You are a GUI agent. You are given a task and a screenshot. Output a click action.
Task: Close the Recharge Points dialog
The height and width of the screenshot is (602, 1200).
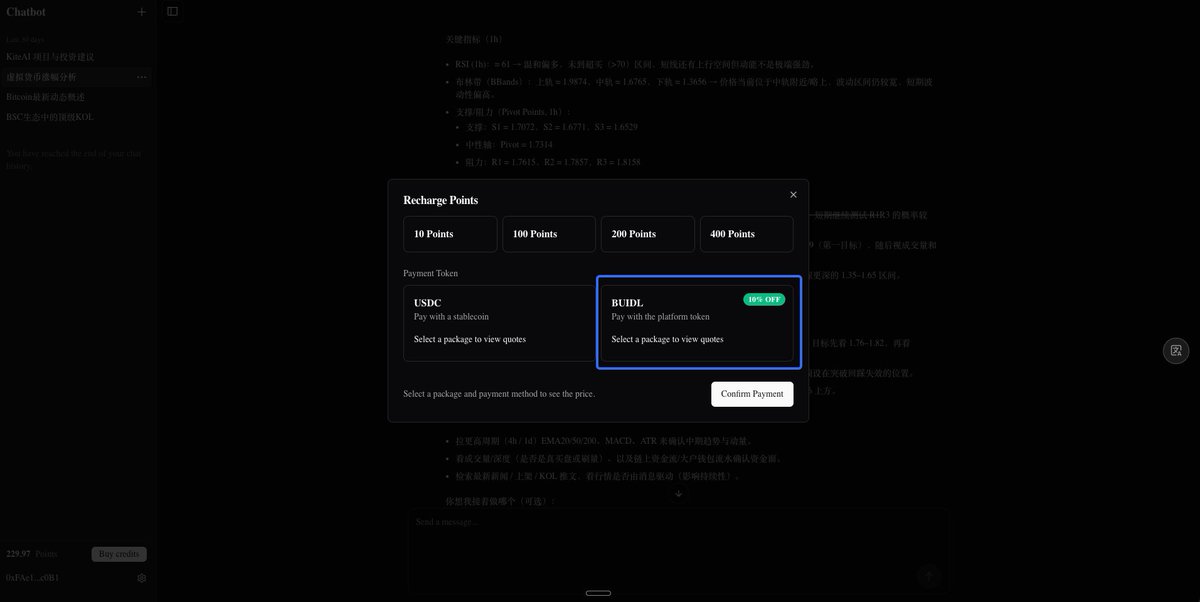[x=793, y=195]
